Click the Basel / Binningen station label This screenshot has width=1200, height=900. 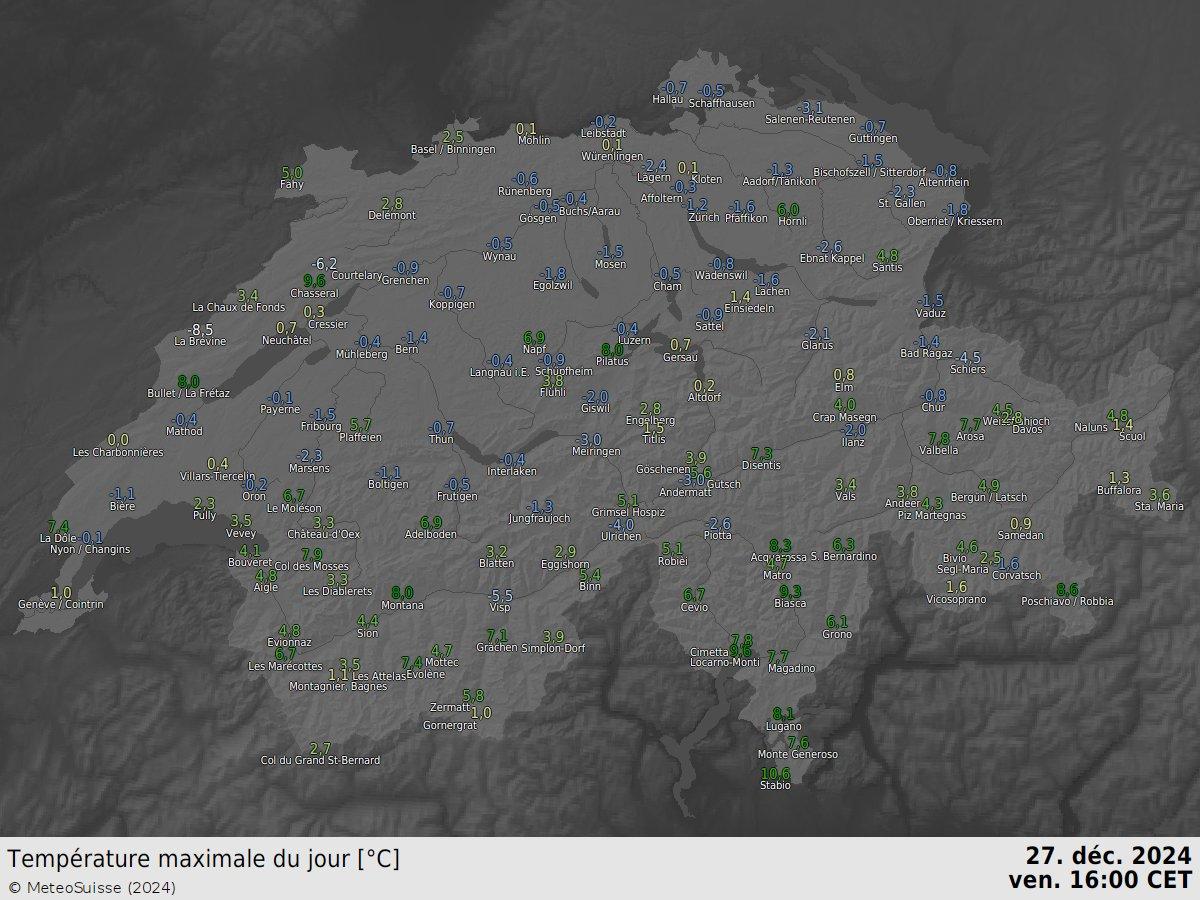[453, 149]
